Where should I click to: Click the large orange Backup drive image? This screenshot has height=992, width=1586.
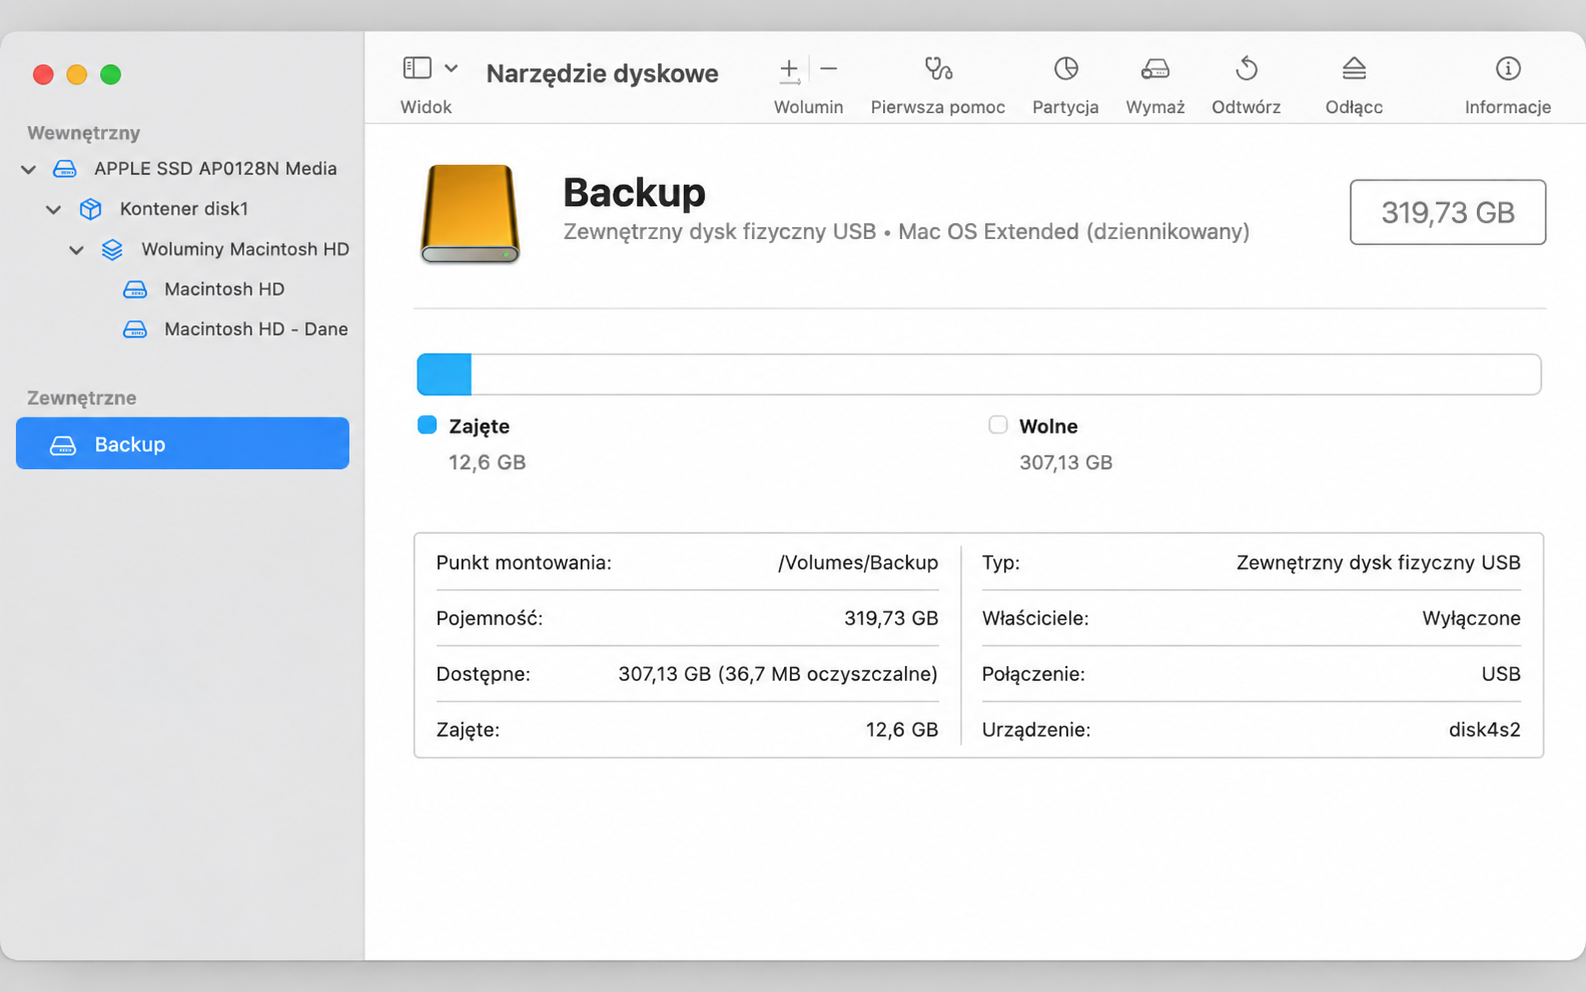click(470, 214)
